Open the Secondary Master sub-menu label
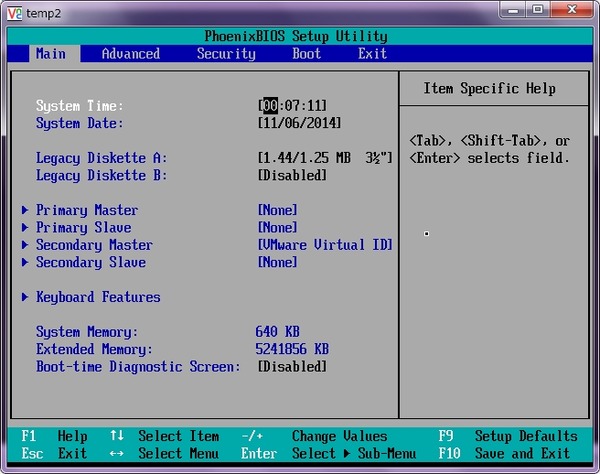The image size is (600, 474). tap(94, 245)
